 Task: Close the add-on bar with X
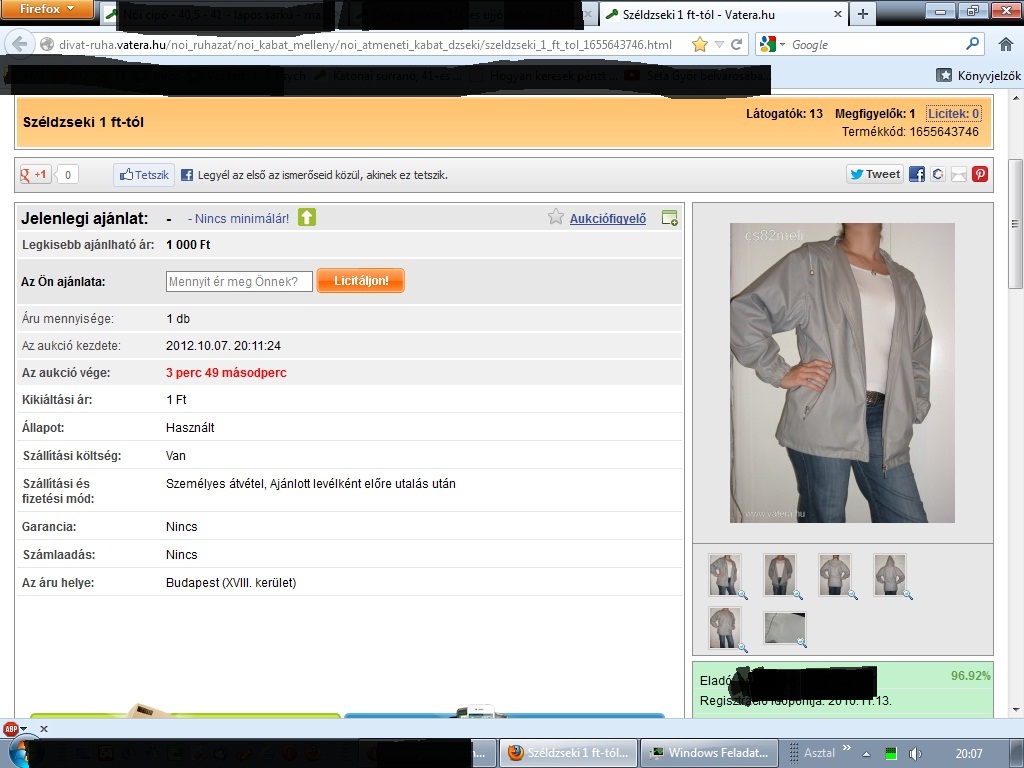click(44, 729)
